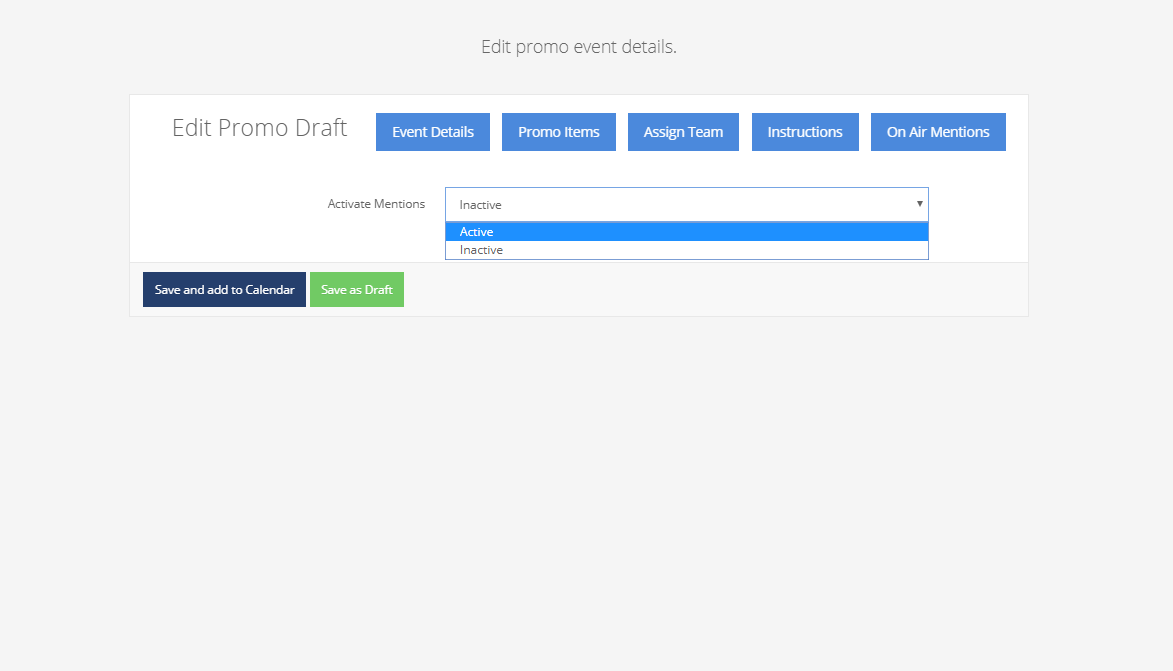This screenshot has width=1173, height=671.
Task: Select the Instructions tab
Action: point(804,132)
